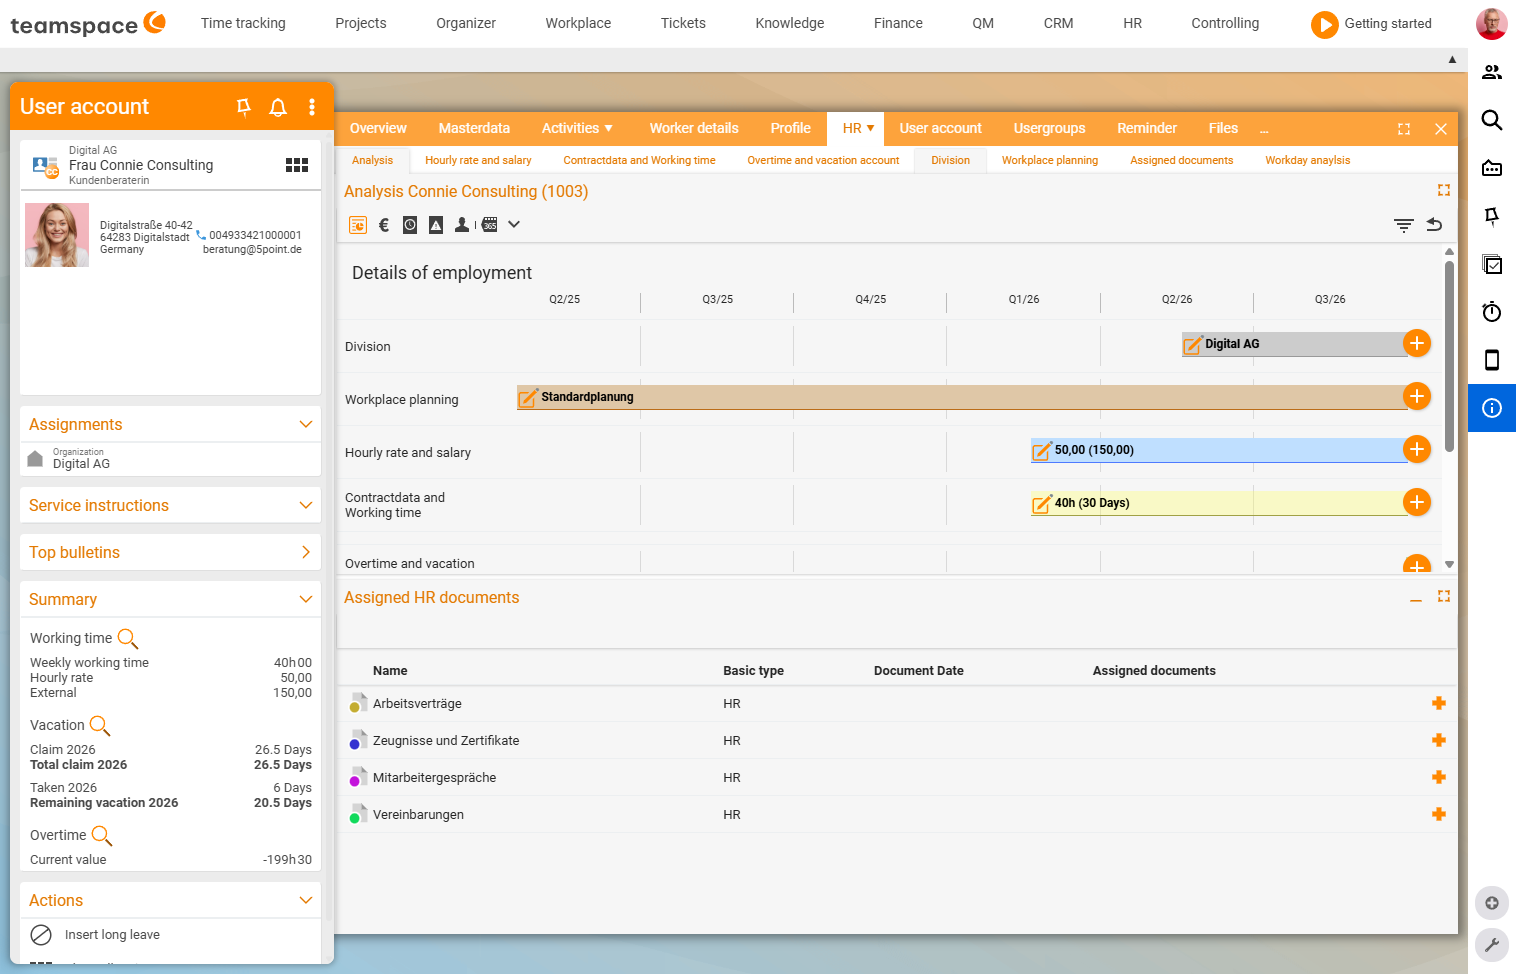The height and width of the screenshot is (974, 1516).
Task: Add a new Contractdata and Working time entry
Action: (x=1417, y=502)
